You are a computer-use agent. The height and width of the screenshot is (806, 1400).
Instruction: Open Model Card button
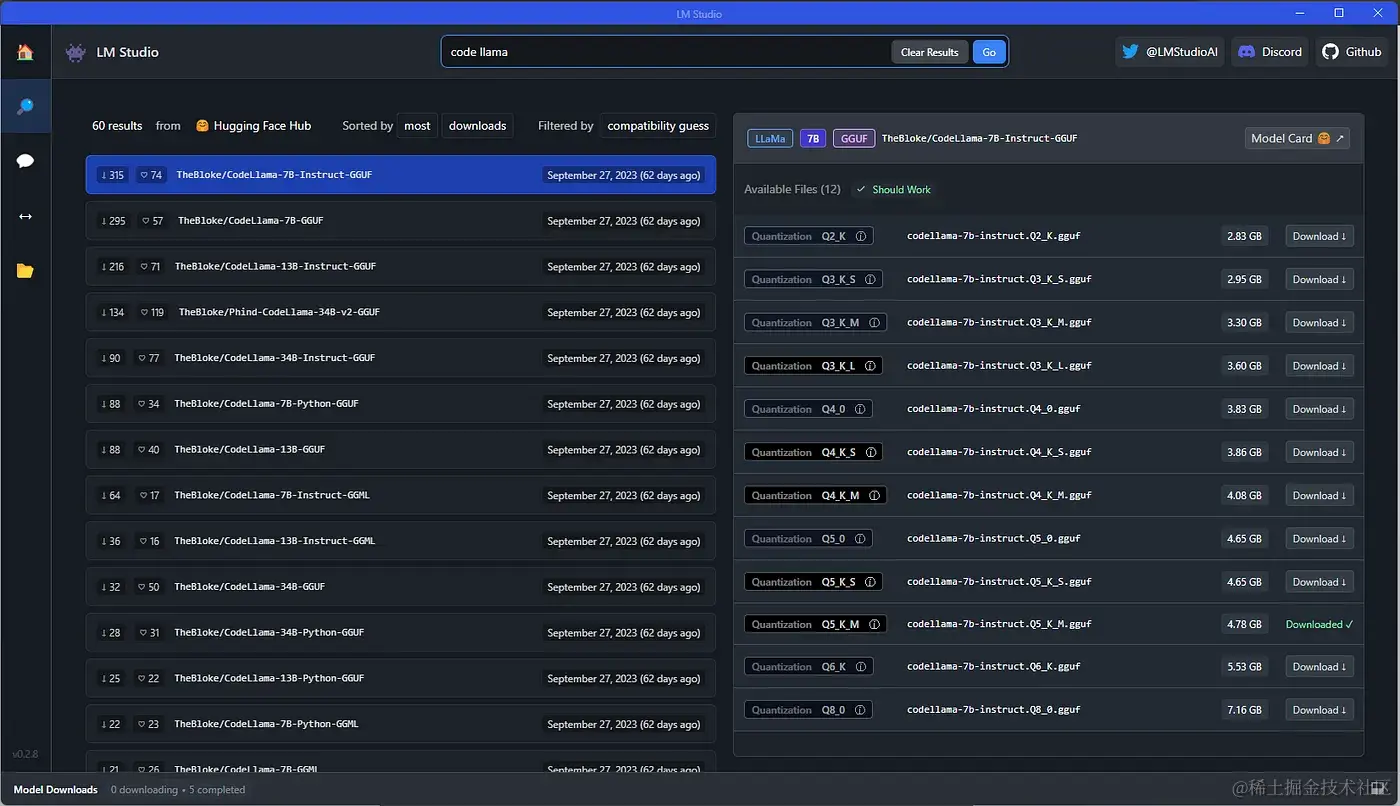pos(1297,138)
